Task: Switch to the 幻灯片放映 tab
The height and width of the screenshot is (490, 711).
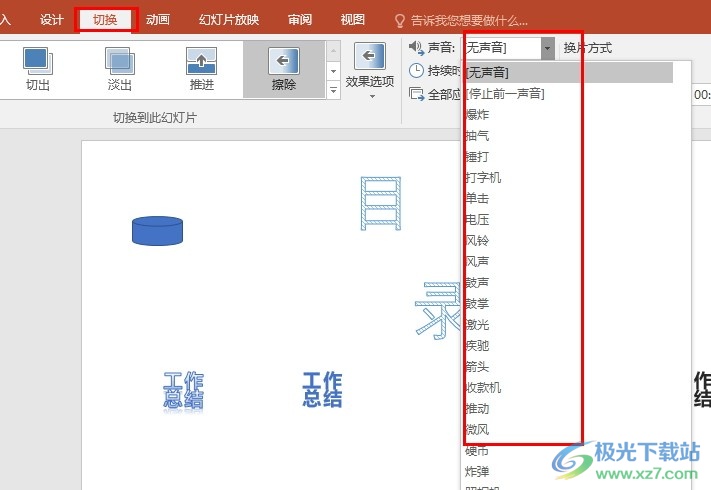Action: 229,19
